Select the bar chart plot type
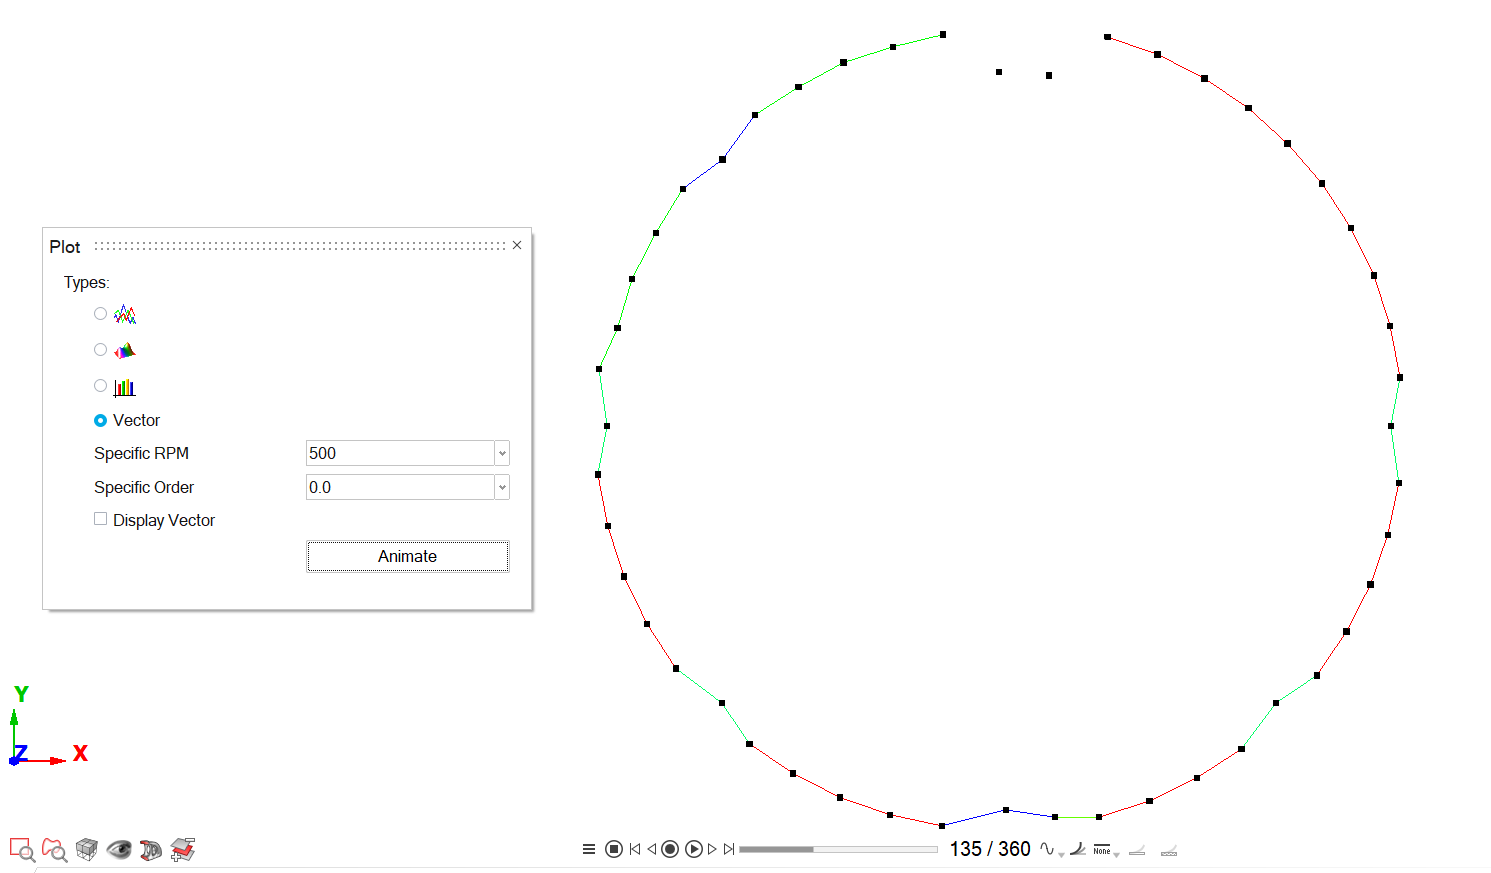The height and width of the screenshot is (873, 1491). click(x=100, y=386)
